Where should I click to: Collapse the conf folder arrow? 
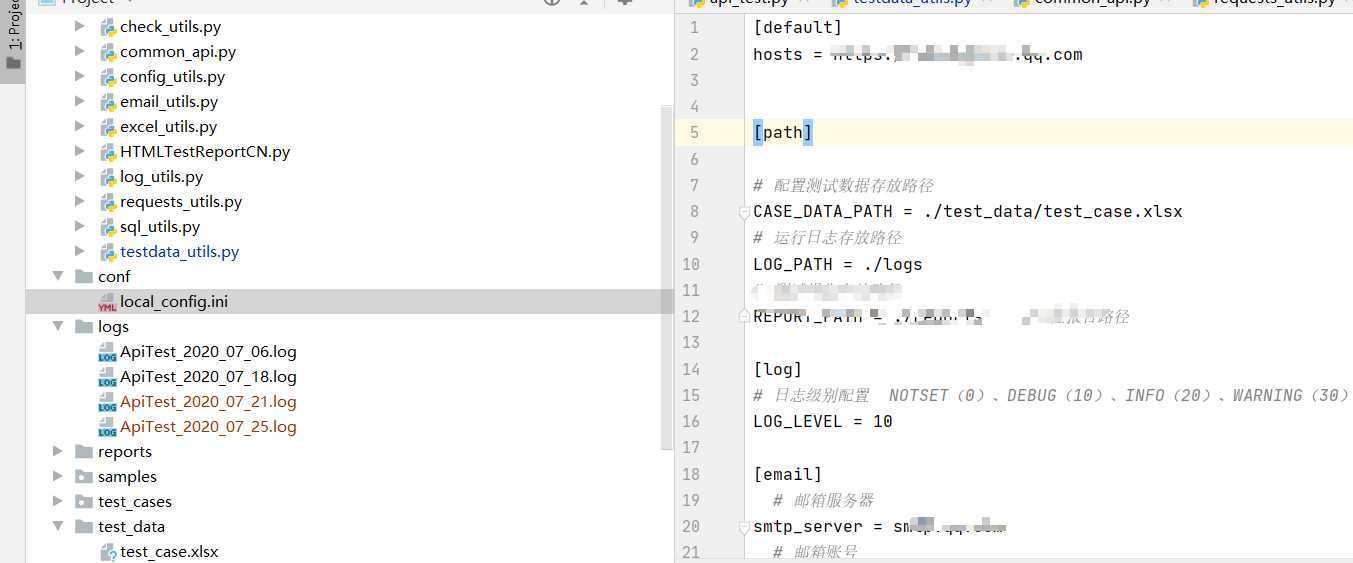58,276
